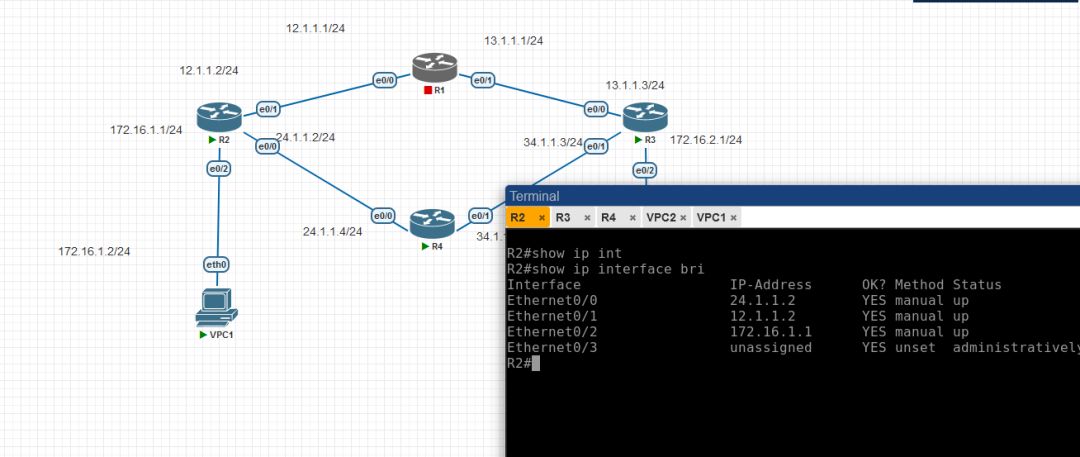Viewport: 1080px width, 457px height.
Task: Close the R2 terminal tab
Action: pyautogui.click(x=541, y=218)
